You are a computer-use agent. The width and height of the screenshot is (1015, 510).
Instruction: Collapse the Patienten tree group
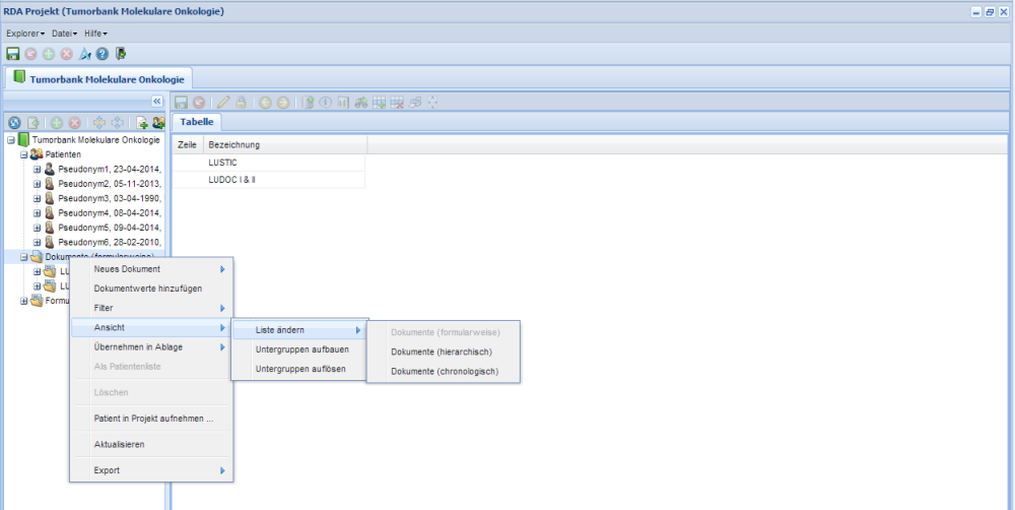point(24,155)
